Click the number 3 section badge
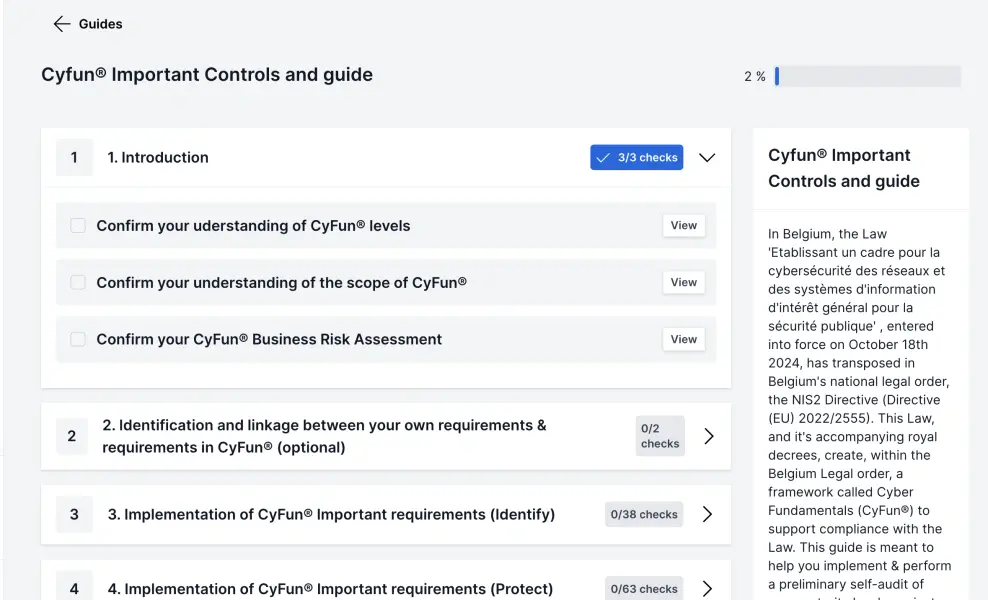The image size is (988, 600). [x=74, y=515]
